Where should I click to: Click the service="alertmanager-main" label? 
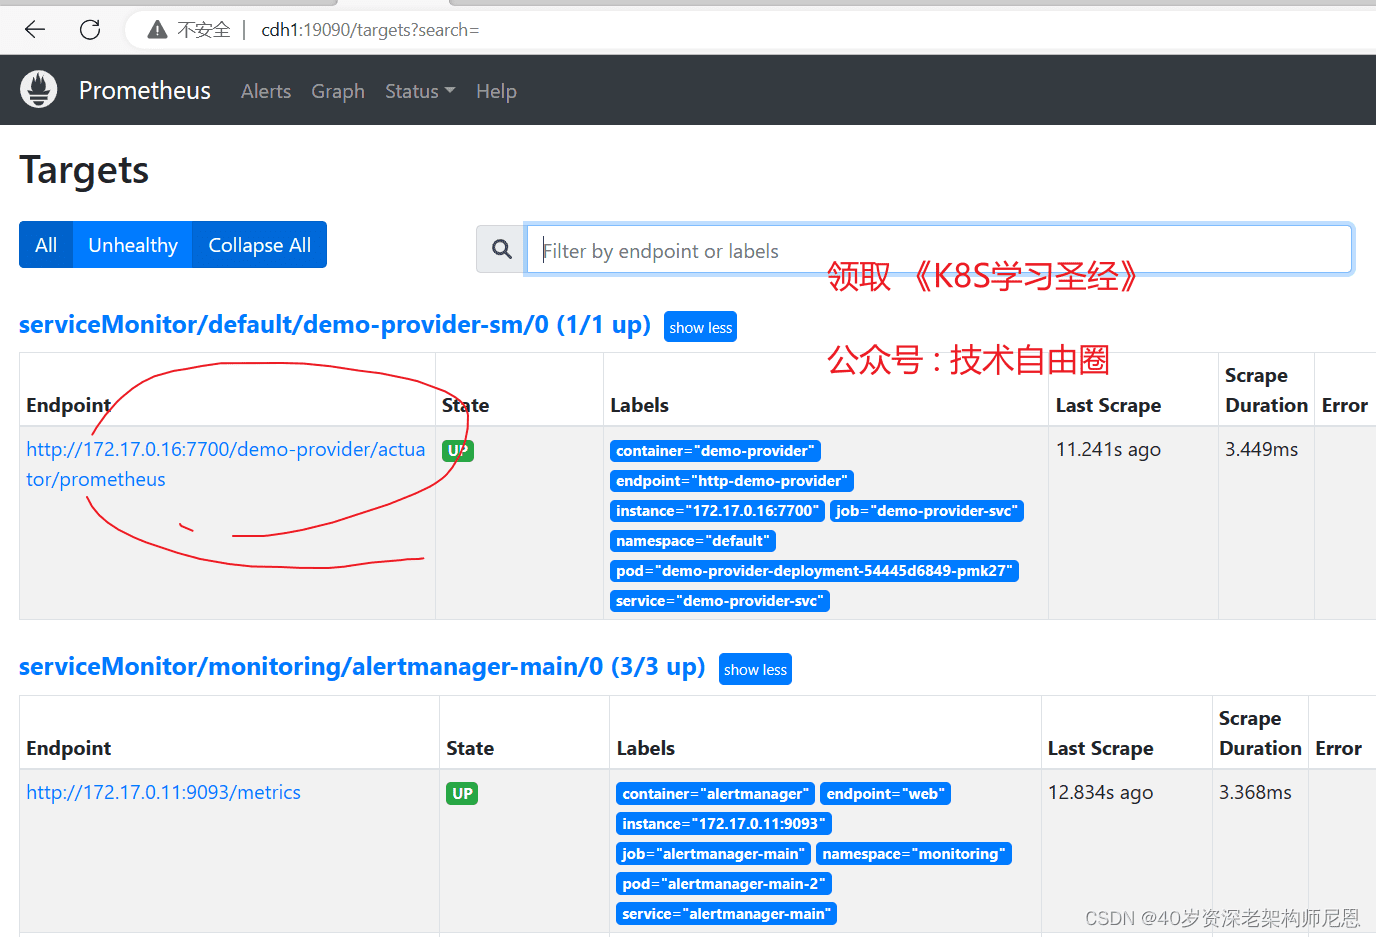click(726, 914)
